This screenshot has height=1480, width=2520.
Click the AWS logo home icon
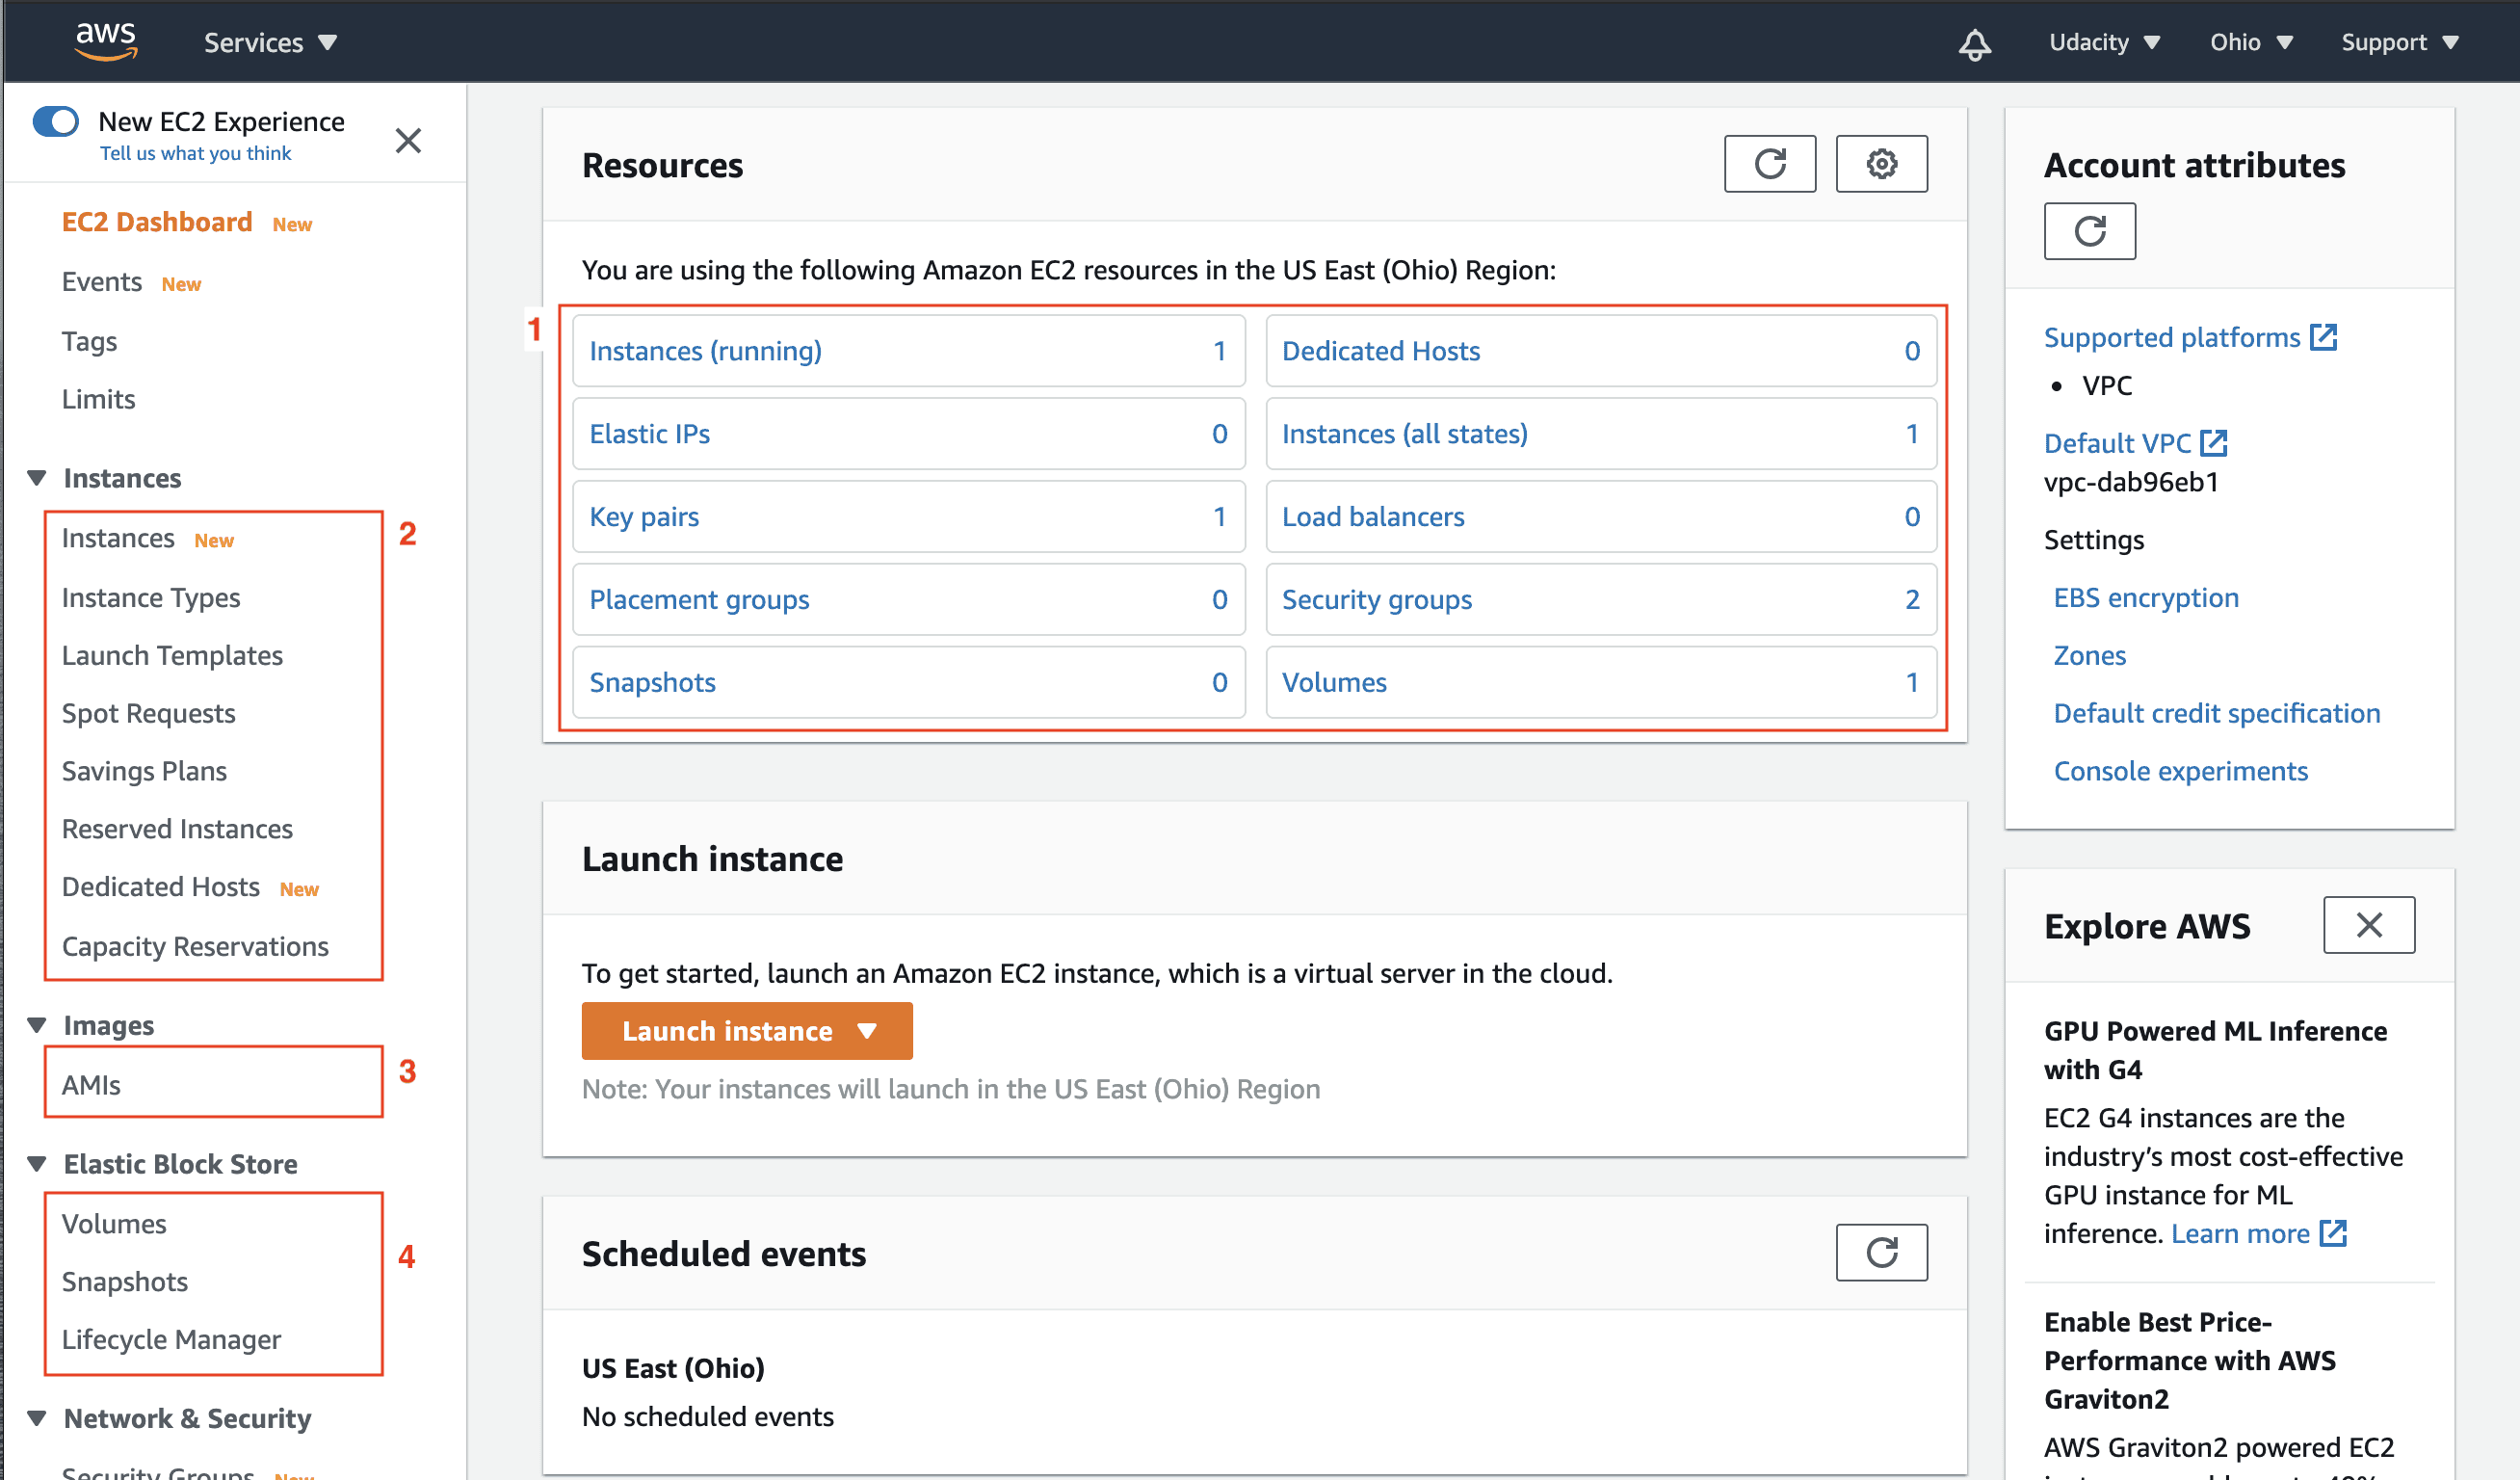pyautogui.click(x=106, y=42)
